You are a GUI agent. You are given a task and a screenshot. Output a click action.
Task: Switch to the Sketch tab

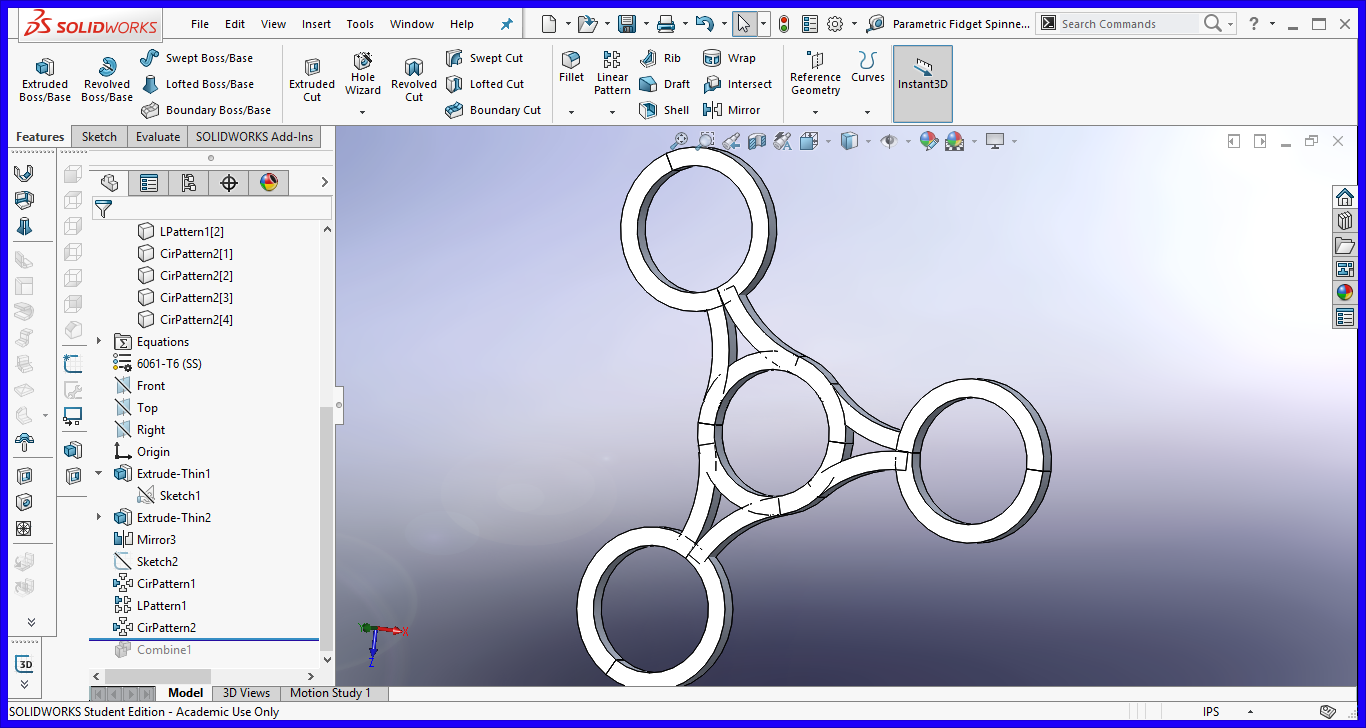point(99,137)
